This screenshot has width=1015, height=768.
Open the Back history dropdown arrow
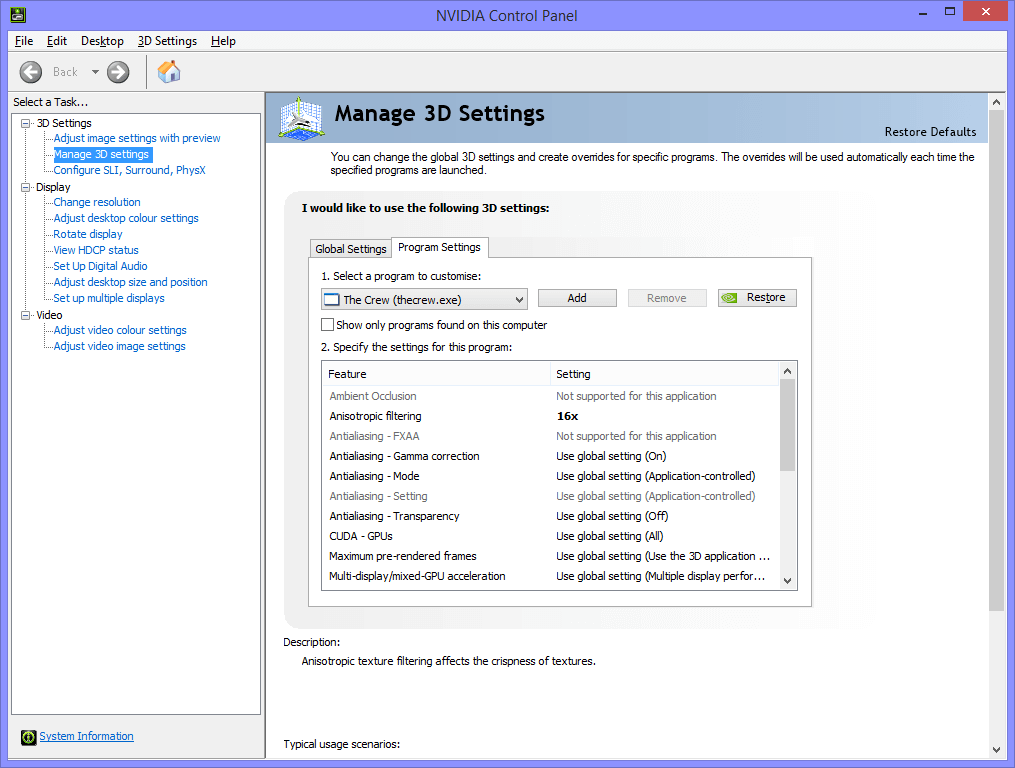point(95,72)
